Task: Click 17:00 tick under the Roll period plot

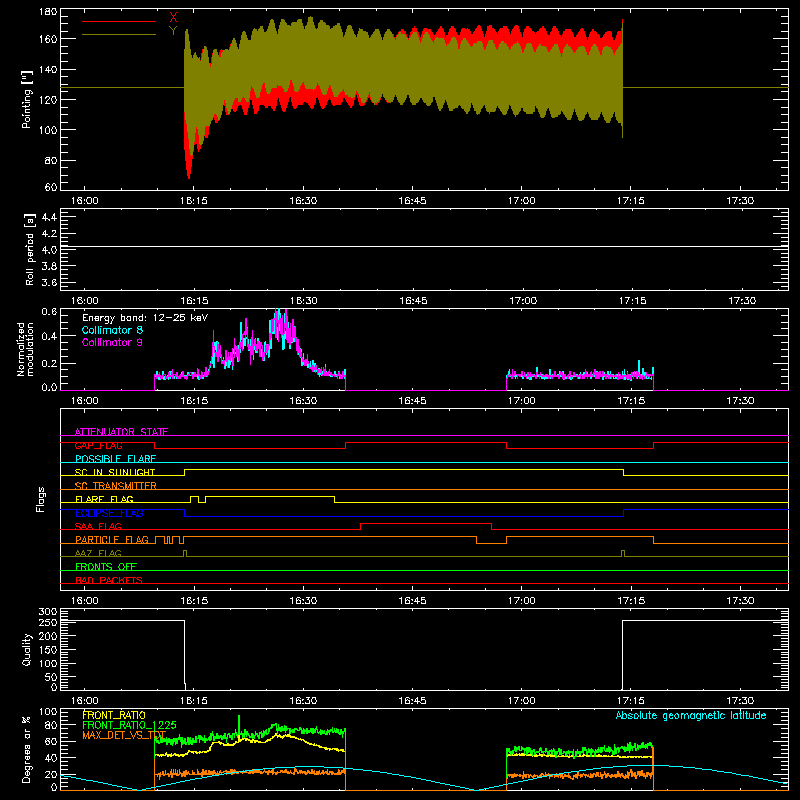Action: (x=522, y=301)
